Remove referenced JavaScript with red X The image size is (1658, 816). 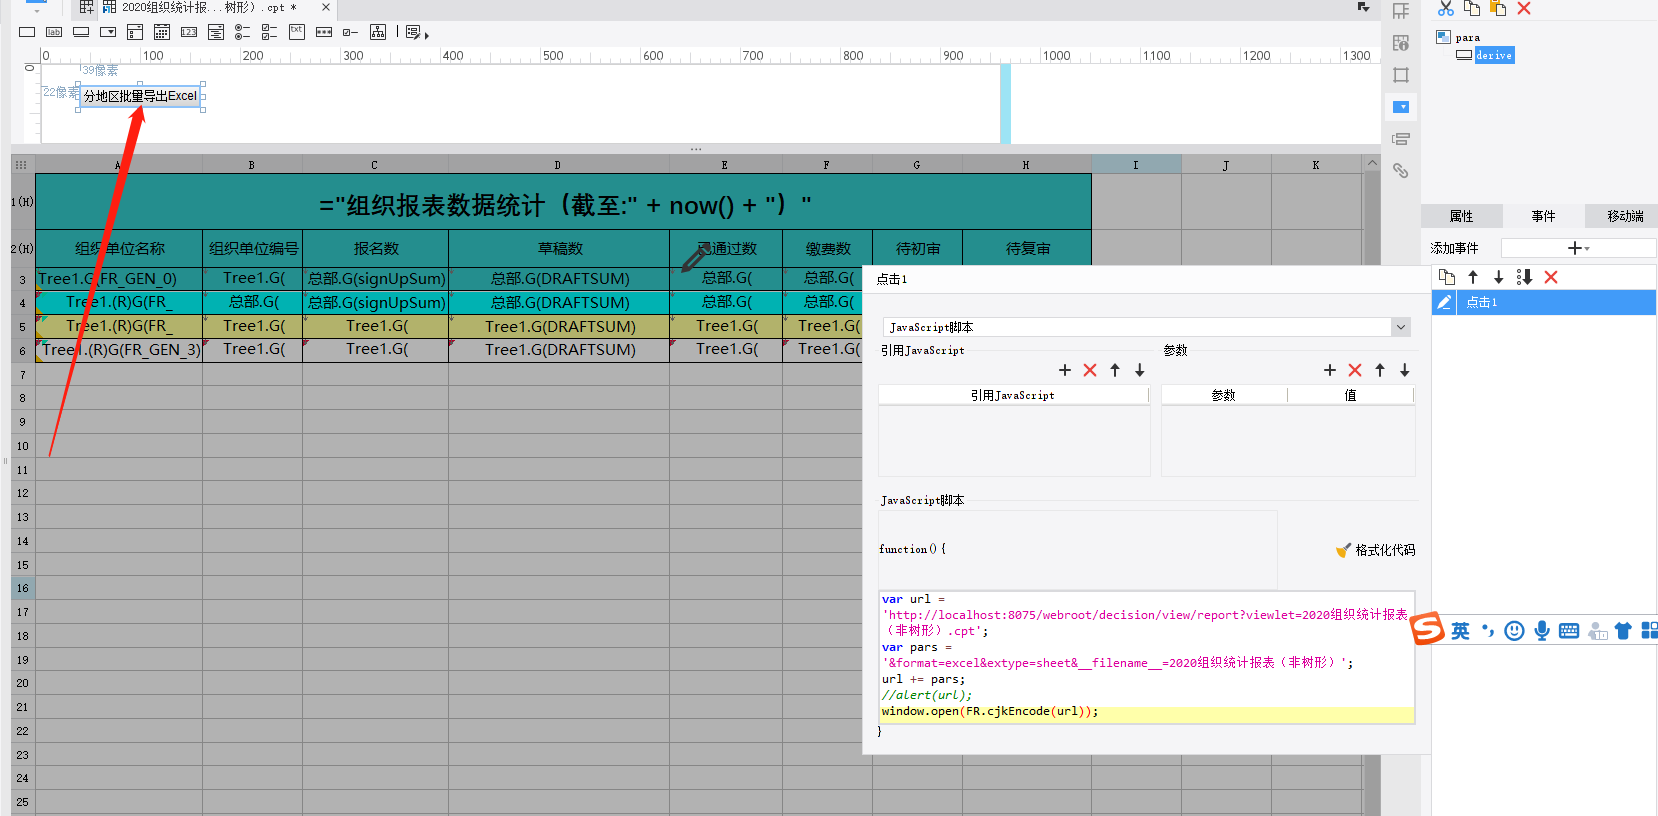pyautogui.click(x=1090, y=370)
